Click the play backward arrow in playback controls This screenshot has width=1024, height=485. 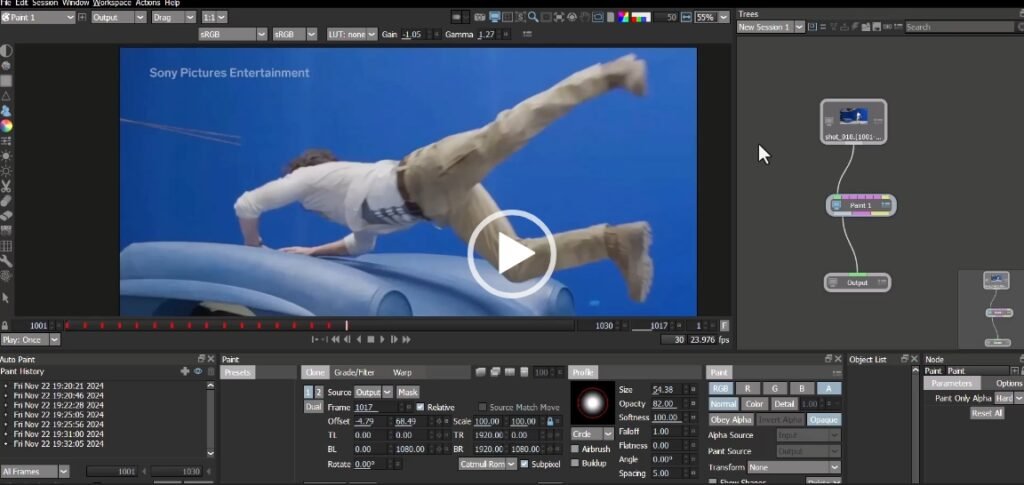(359, 339)
